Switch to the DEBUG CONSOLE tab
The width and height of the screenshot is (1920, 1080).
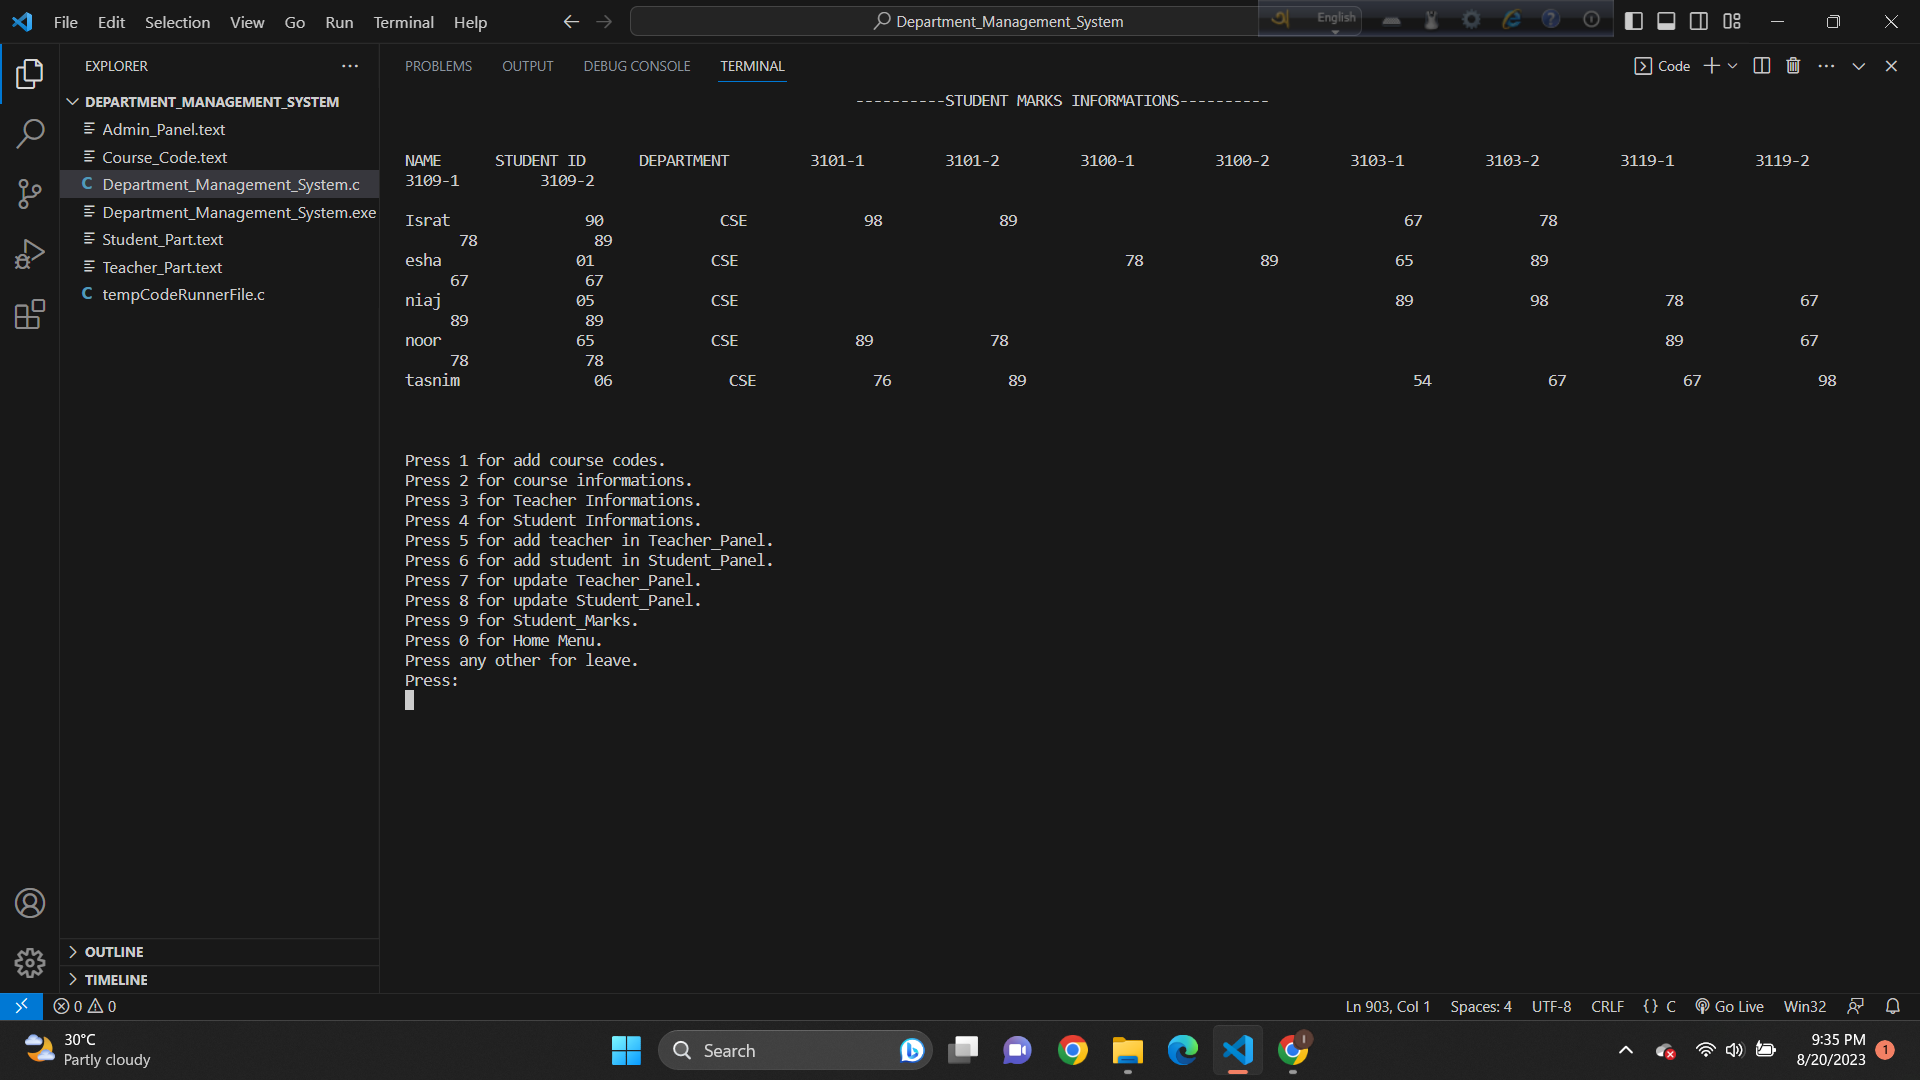click(637, 66)
